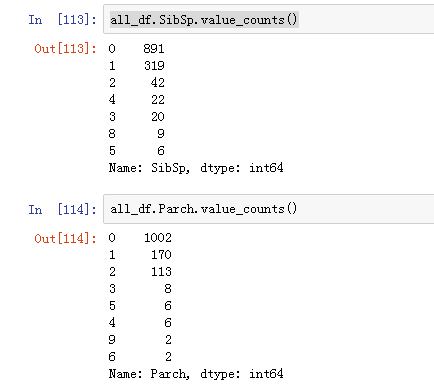The width and height of the screenshot is (434, 387).
Task: Select the Out[114] output prompt
Action: 65,238
